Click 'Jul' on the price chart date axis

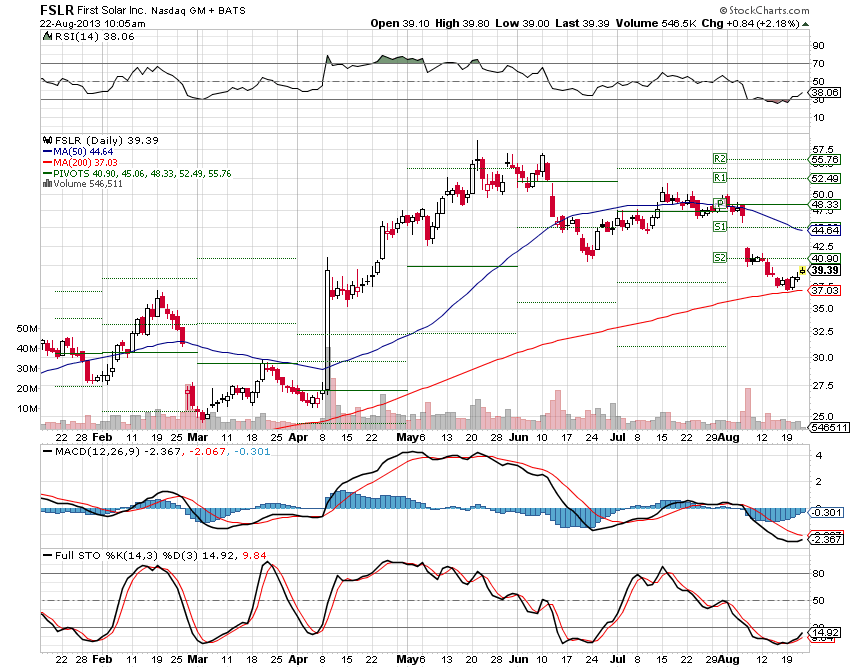617,438
